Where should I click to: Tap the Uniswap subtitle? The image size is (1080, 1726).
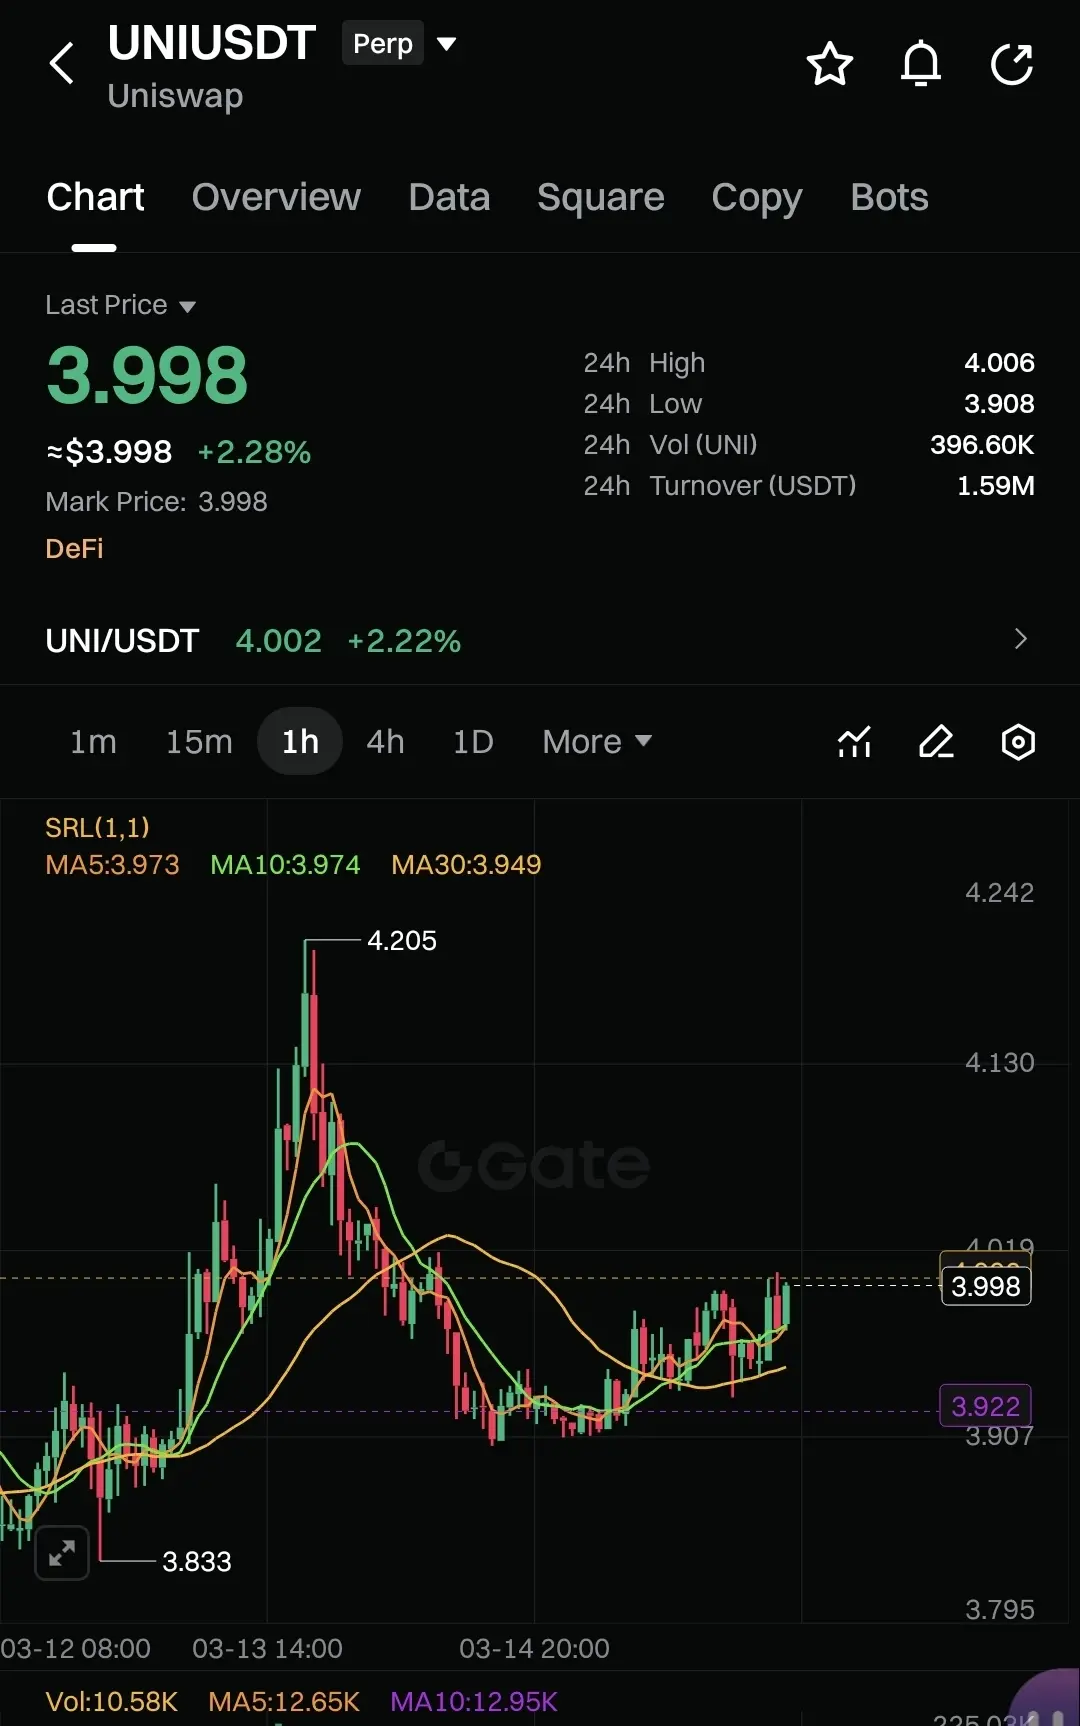point(175,96)
